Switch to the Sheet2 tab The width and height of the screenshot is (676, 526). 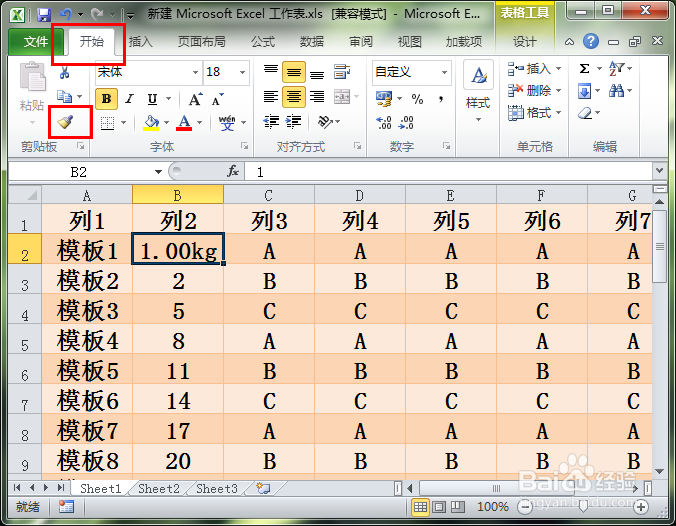159,488
